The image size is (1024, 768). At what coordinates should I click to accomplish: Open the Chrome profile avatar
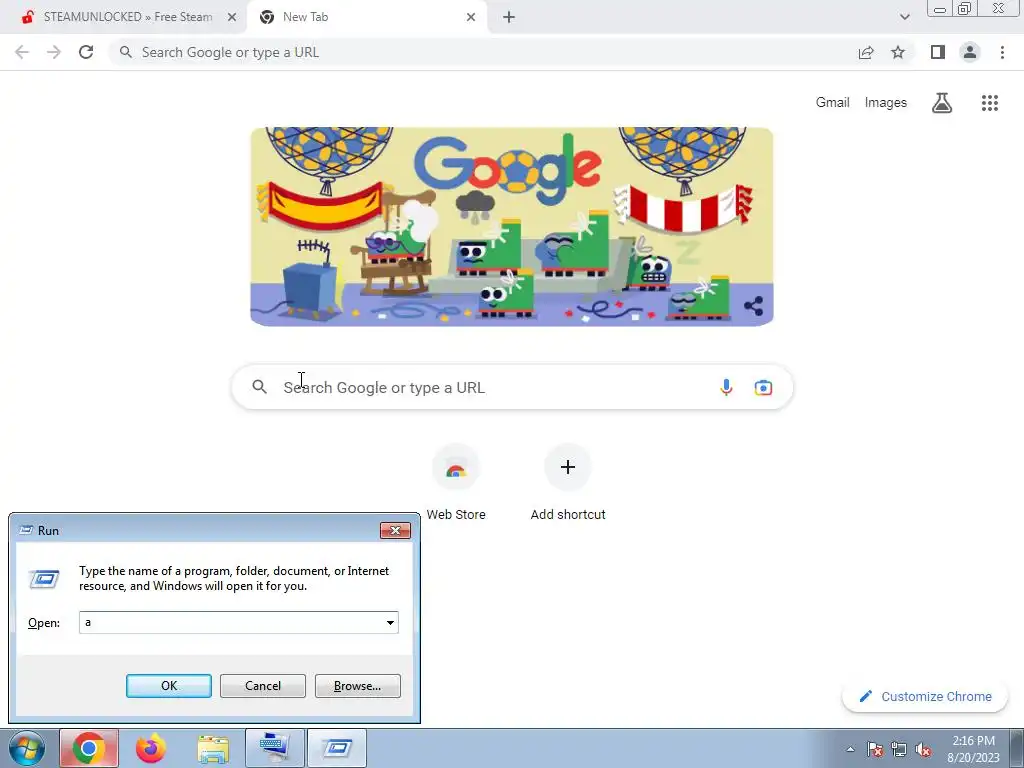970,52
